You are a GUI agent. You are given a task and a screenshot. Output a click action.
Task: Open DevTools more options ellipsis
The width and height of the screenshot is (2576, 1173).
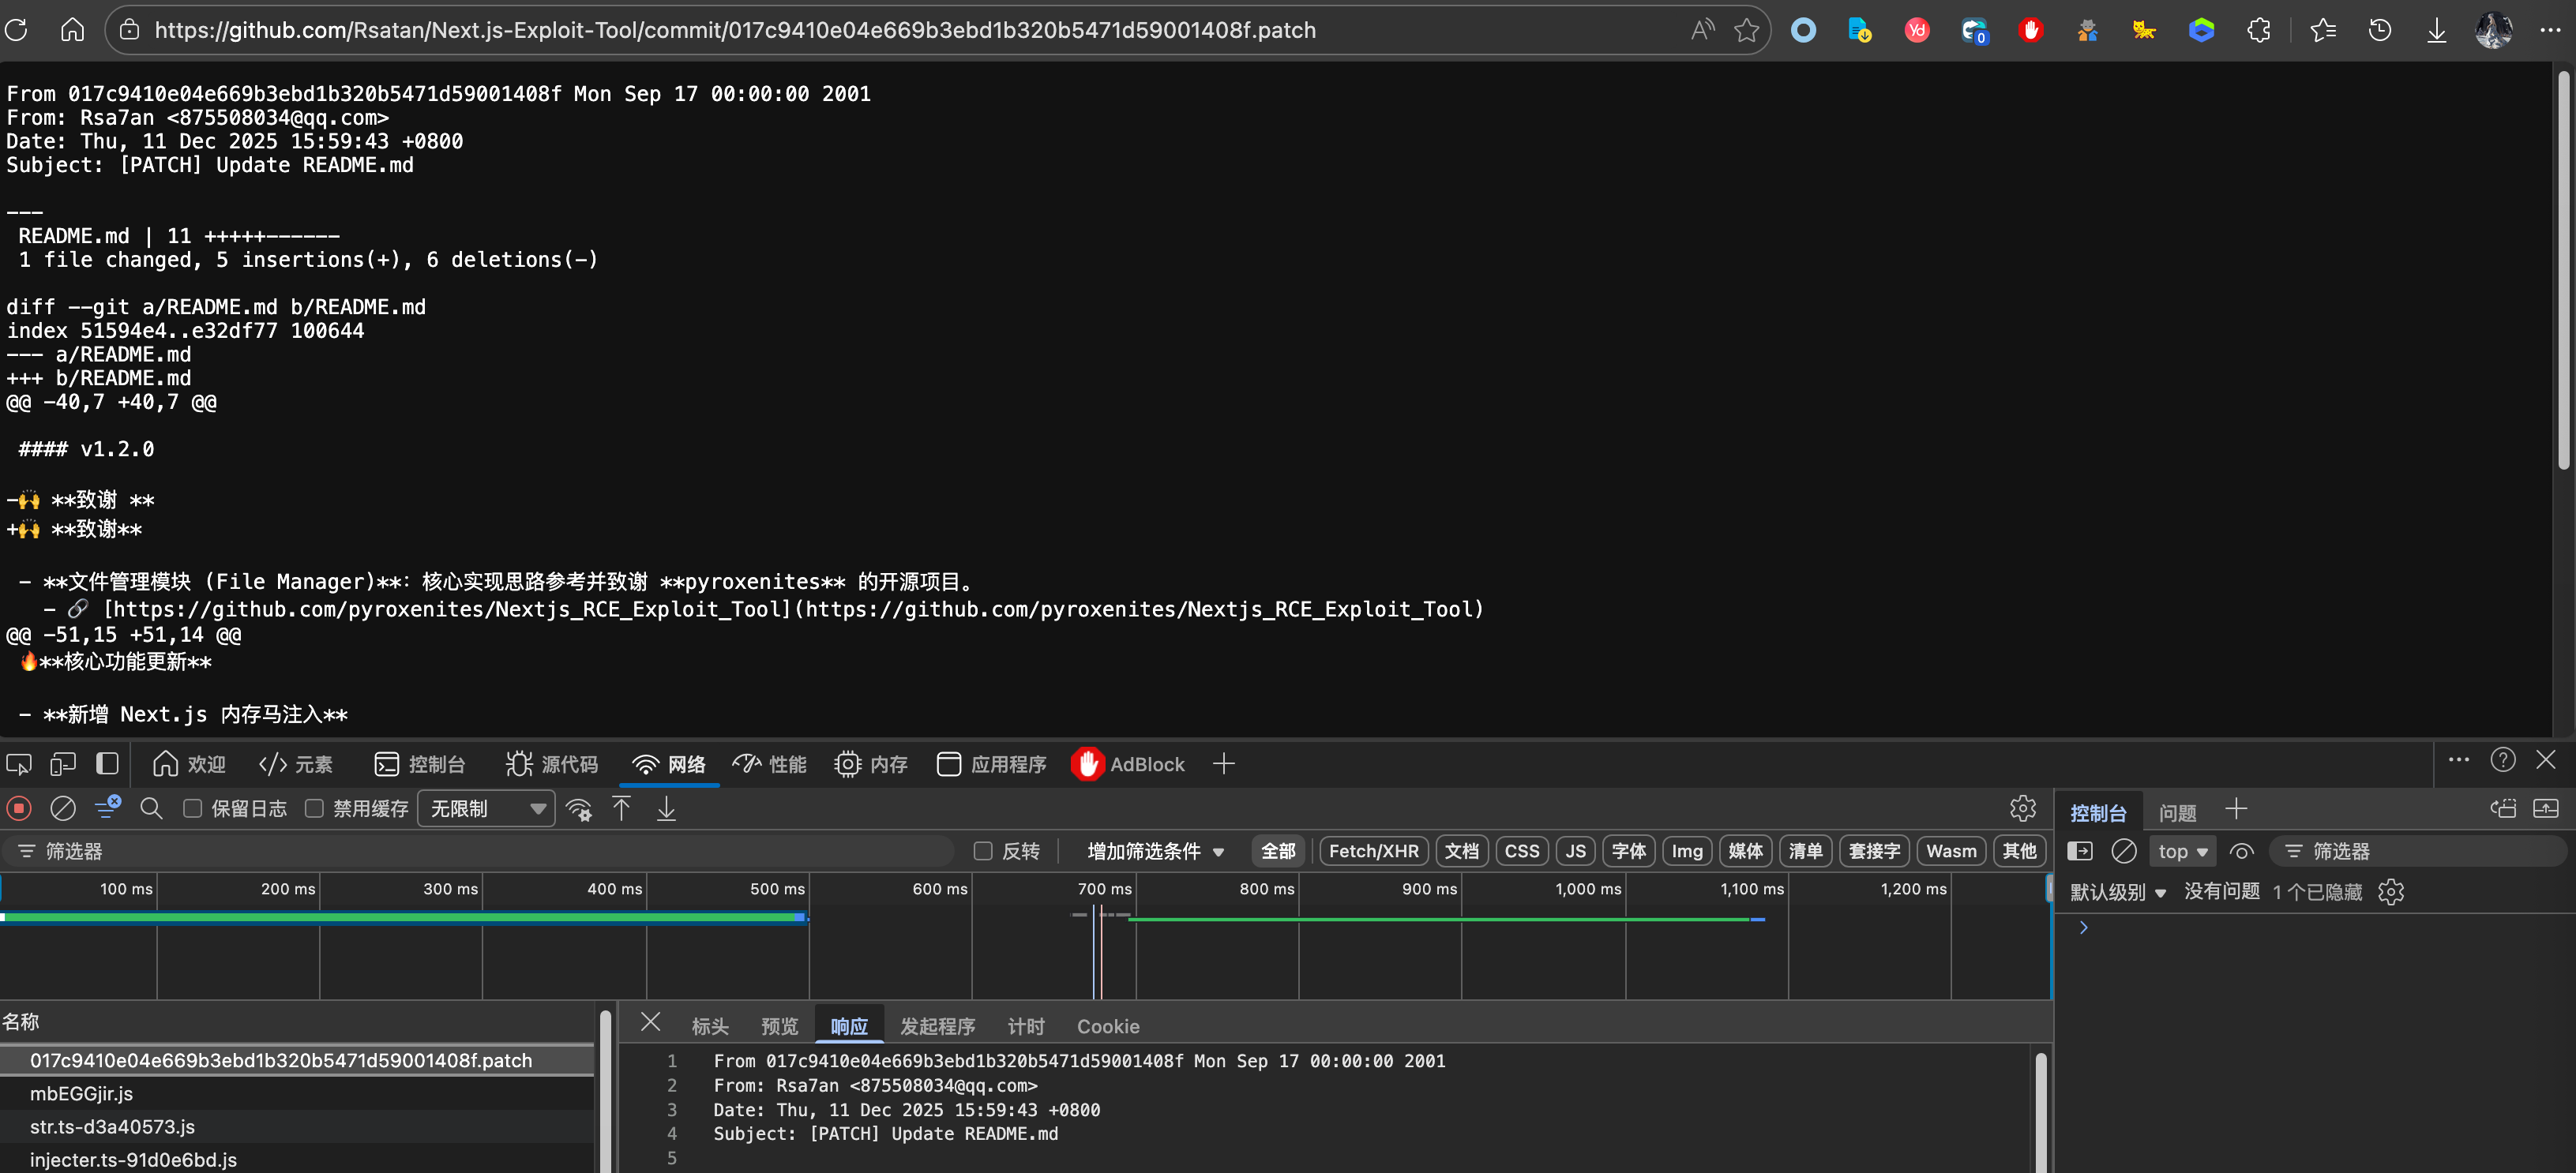click(2459, 760)
